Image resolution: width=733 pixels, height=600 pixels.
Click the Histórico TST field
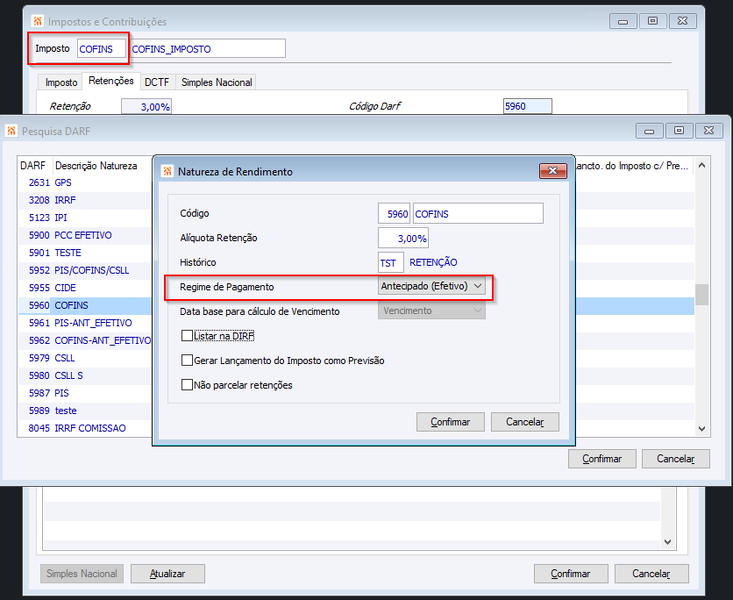pyautogui.click(x=391, y=263)
